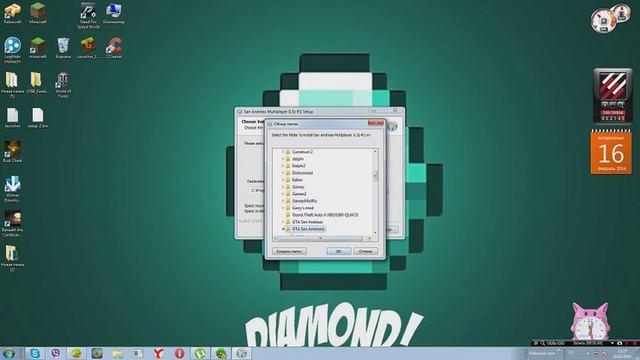
Task: Select the GTA San Andreas folder
Action: coord(308,222)
